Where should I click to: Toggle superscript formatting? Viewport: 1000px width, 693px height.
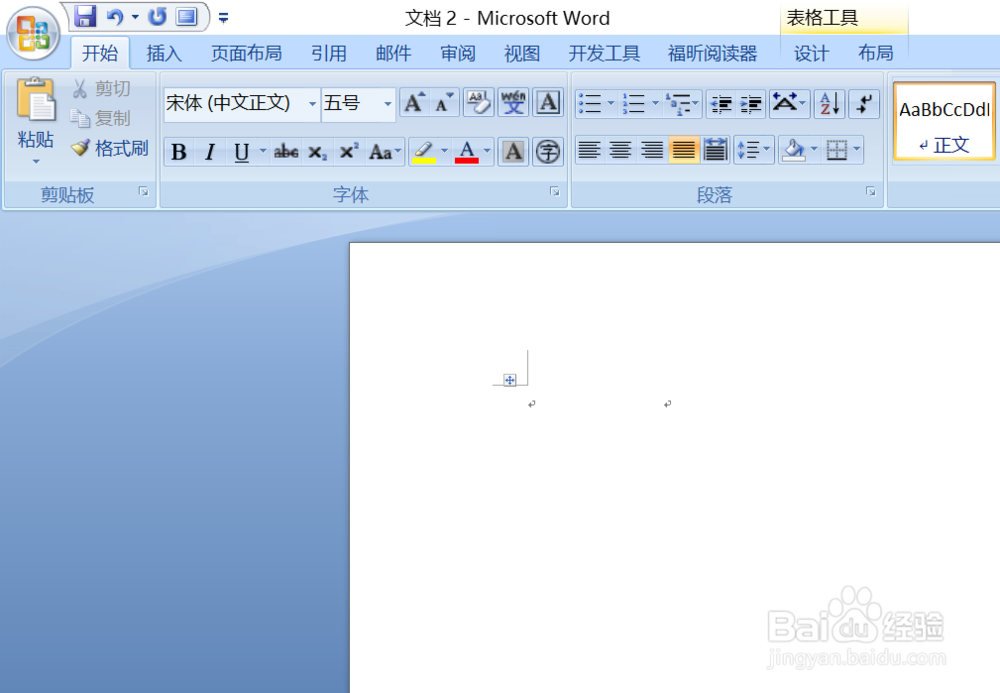pos(349,152)
